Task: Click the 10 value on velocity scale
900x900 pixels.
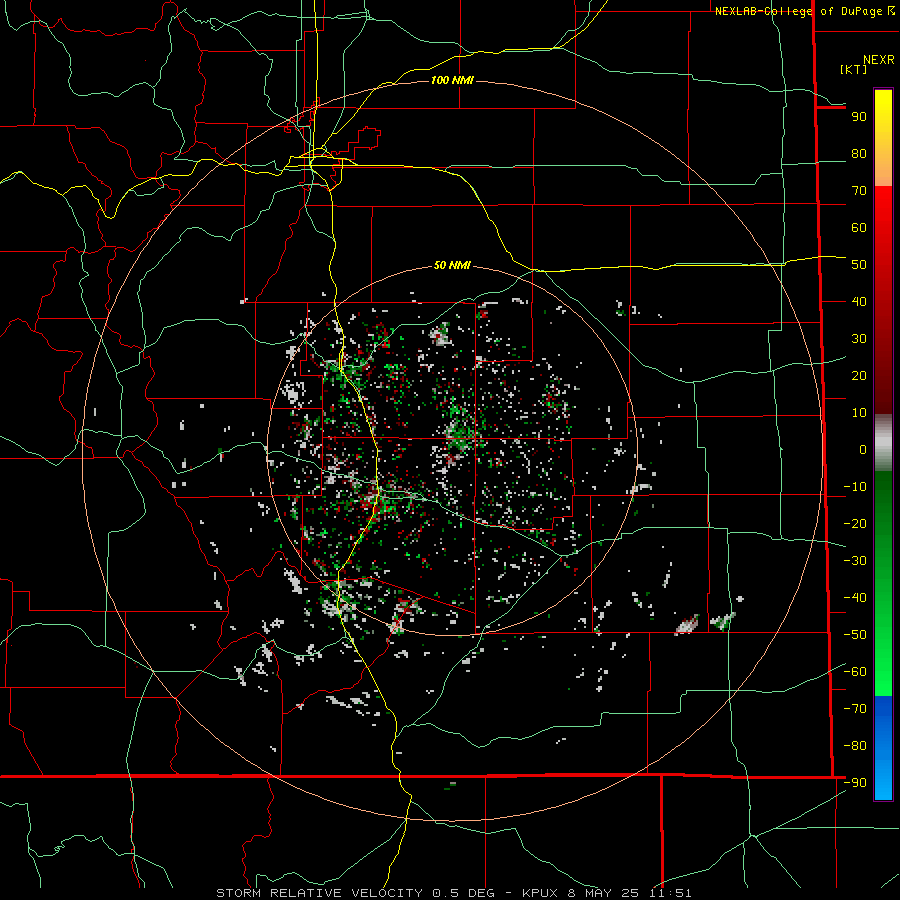Action: tap(859, 413)
